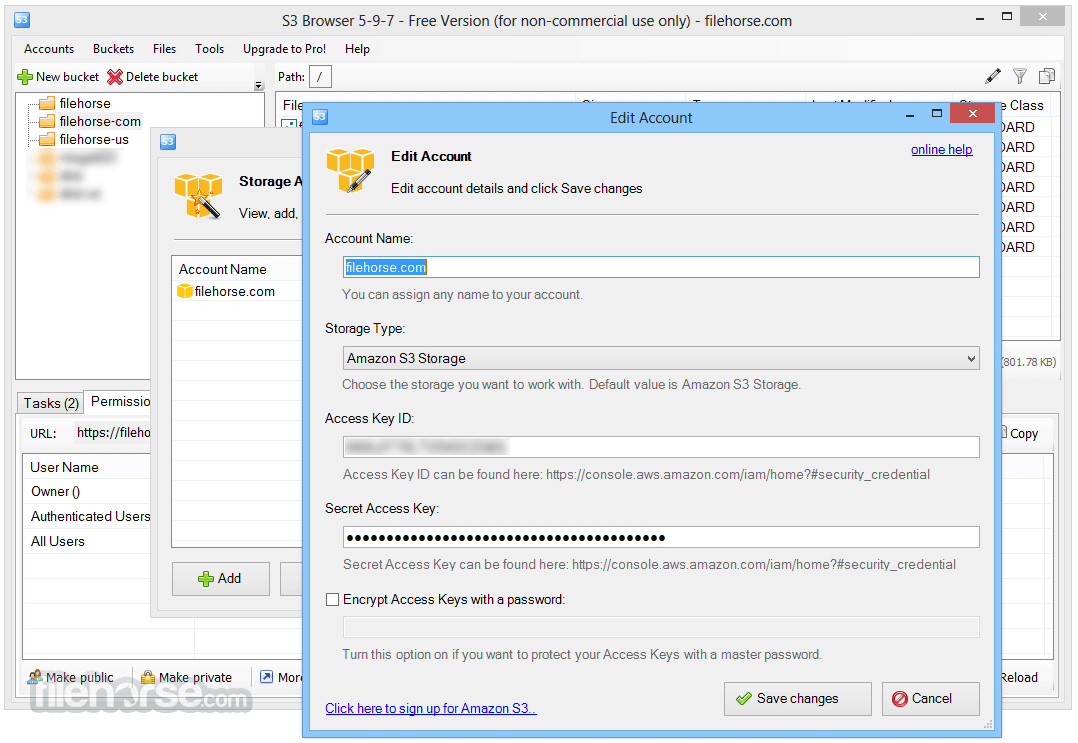Click the pencil edit path icon

pos(993,76)
